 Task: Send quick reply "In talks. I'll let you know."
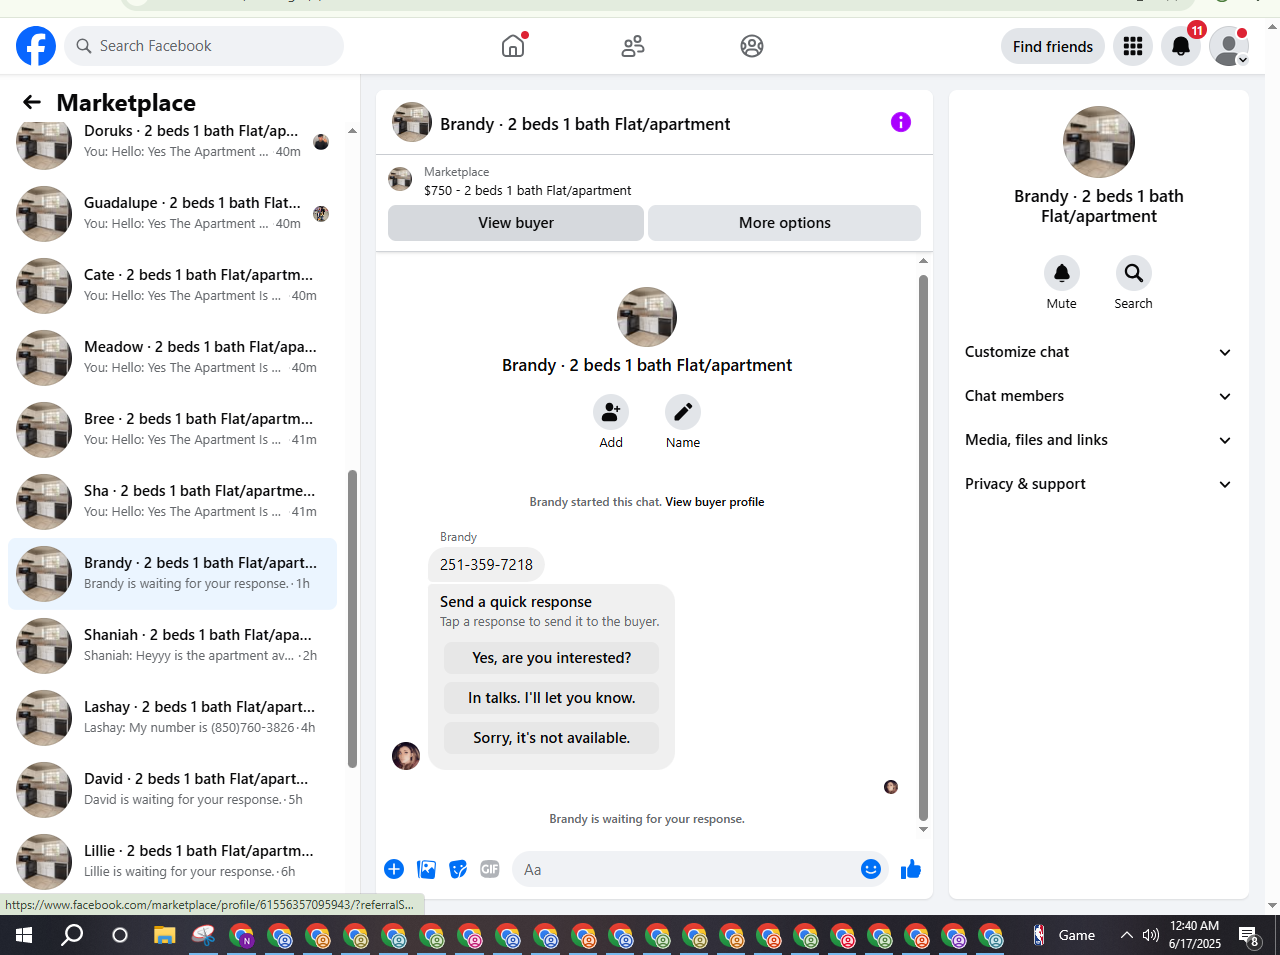click(552, 698)
